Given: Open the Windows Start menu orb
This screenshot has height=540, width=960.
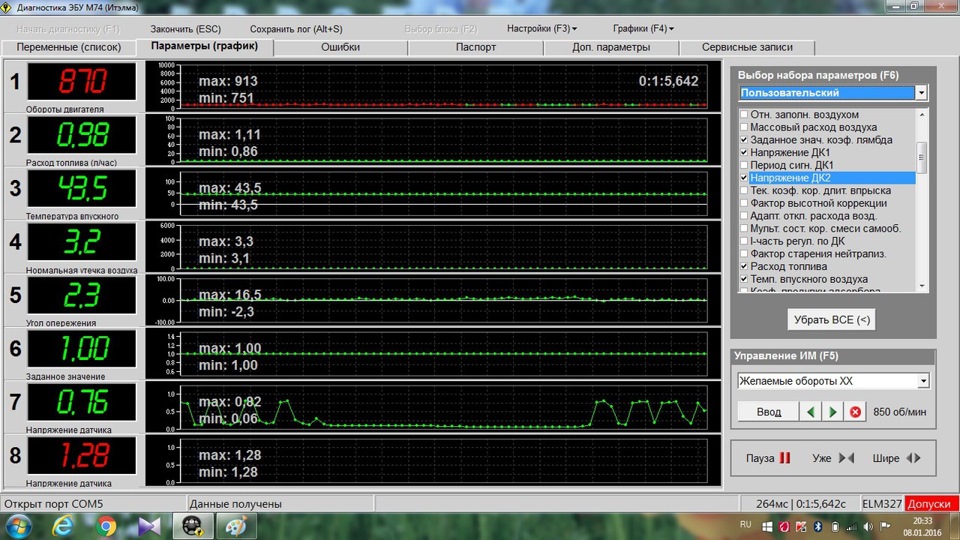Looking at the screenshot, I should click(x=18, y=526).
